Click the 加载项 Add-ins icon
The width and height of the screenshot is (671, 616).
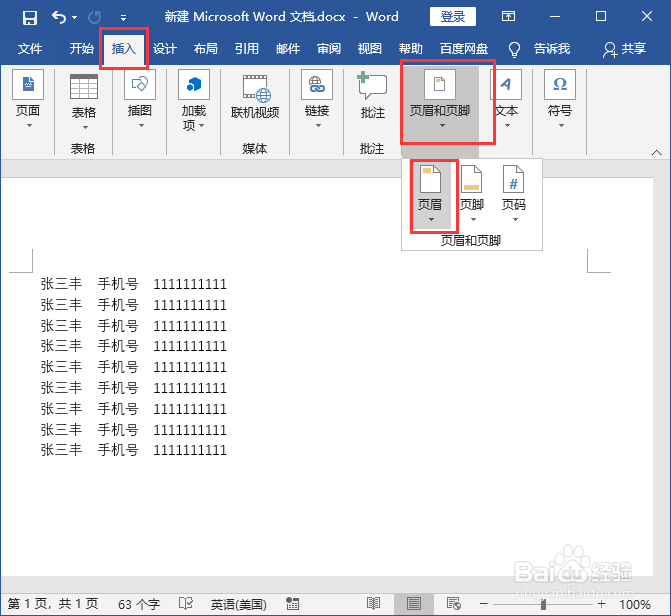(194, 84)
